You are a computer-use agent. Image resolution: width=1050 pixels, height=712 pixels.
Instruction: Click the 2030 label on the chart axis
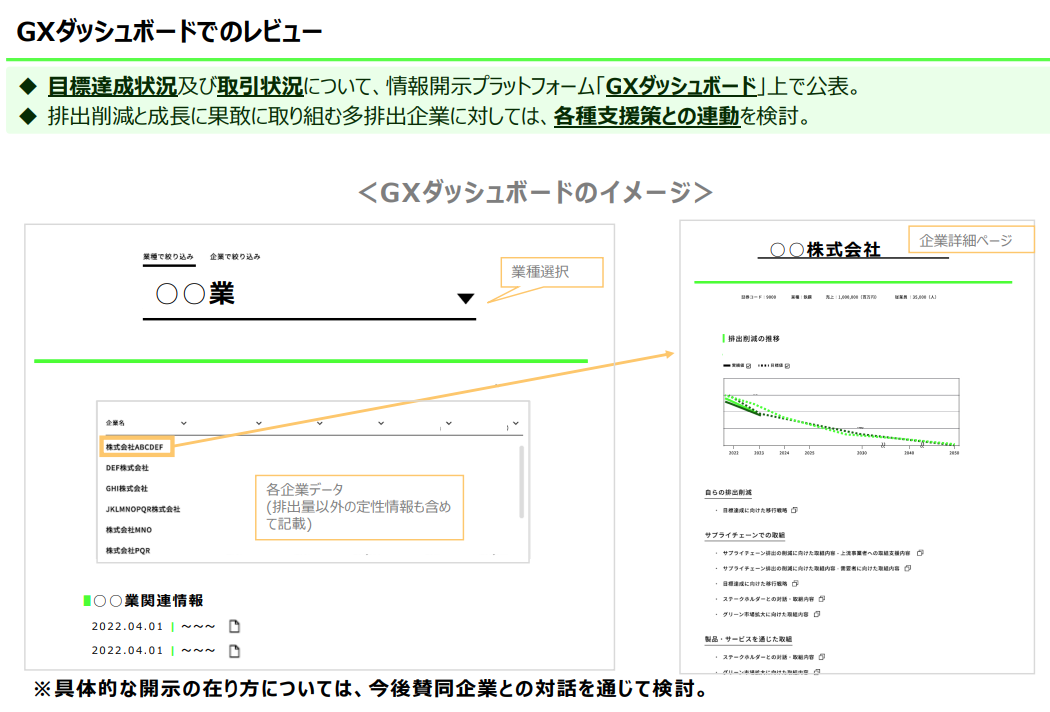click(x=862, y=453)
